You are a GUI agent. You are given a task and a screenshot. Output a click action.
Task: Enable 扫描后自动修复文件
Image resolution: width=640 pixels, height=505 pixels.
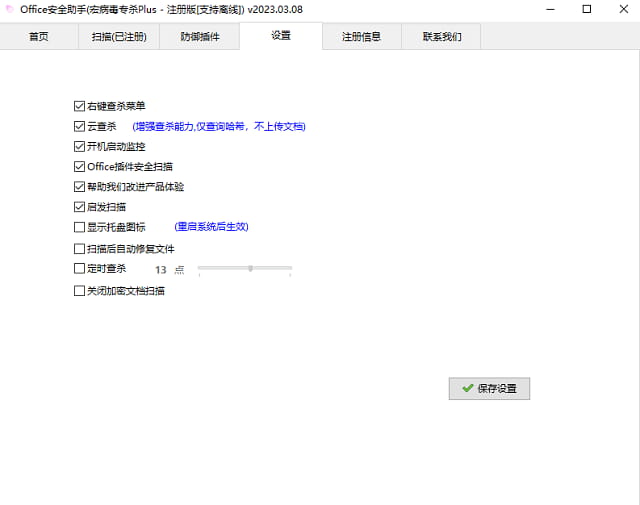click(80, 249)
